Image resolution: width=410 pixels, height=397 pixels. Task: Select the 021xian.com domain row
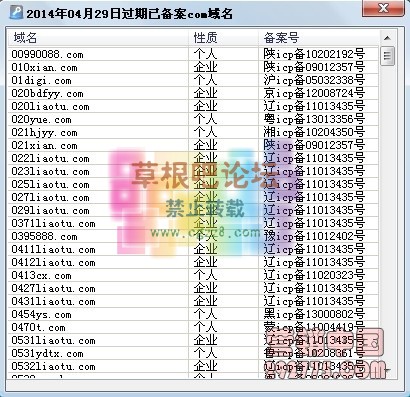tap(193, 145)
